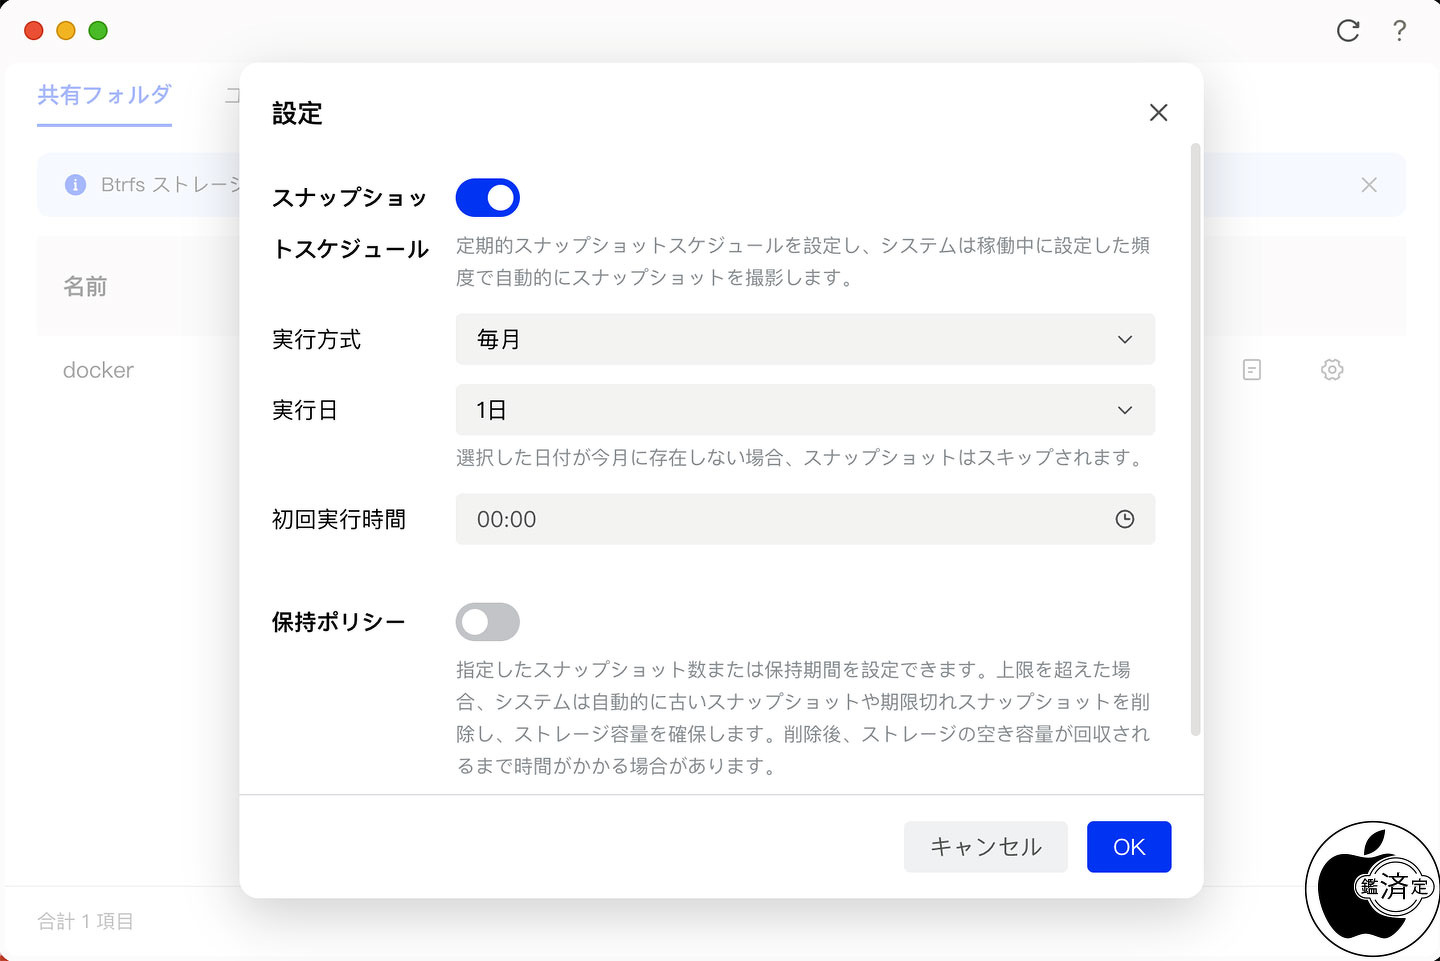This screenshot has width=1440, height=961.
Task: Switch to the 共有フォルダ tab
Action: [105, 95]
